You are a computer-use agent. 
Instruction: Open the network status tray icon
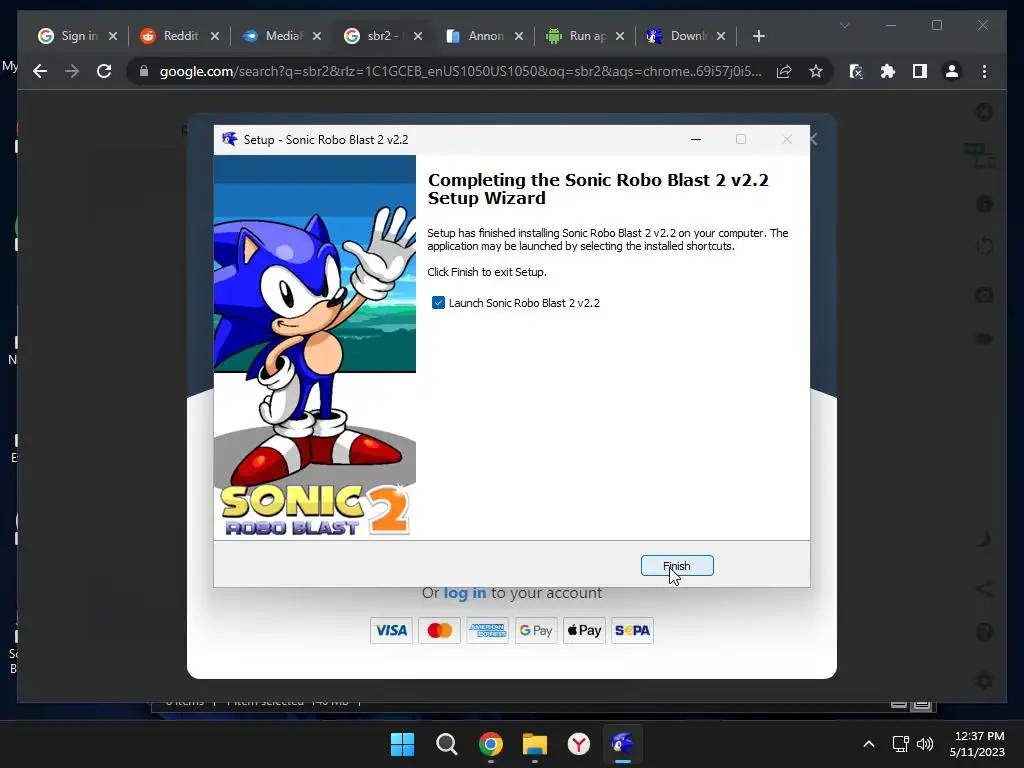coord(901,744)
